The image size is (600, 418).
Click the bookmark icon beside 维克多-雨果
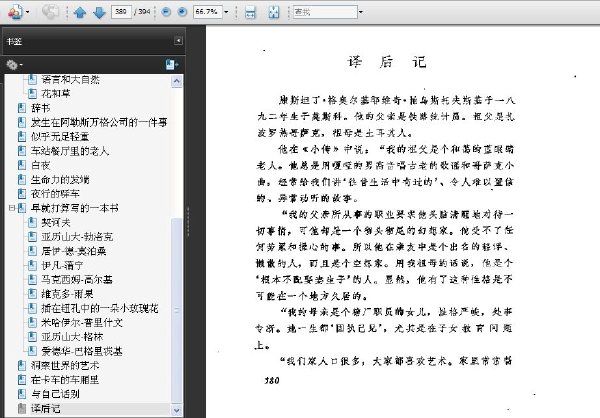coord(33,294)
